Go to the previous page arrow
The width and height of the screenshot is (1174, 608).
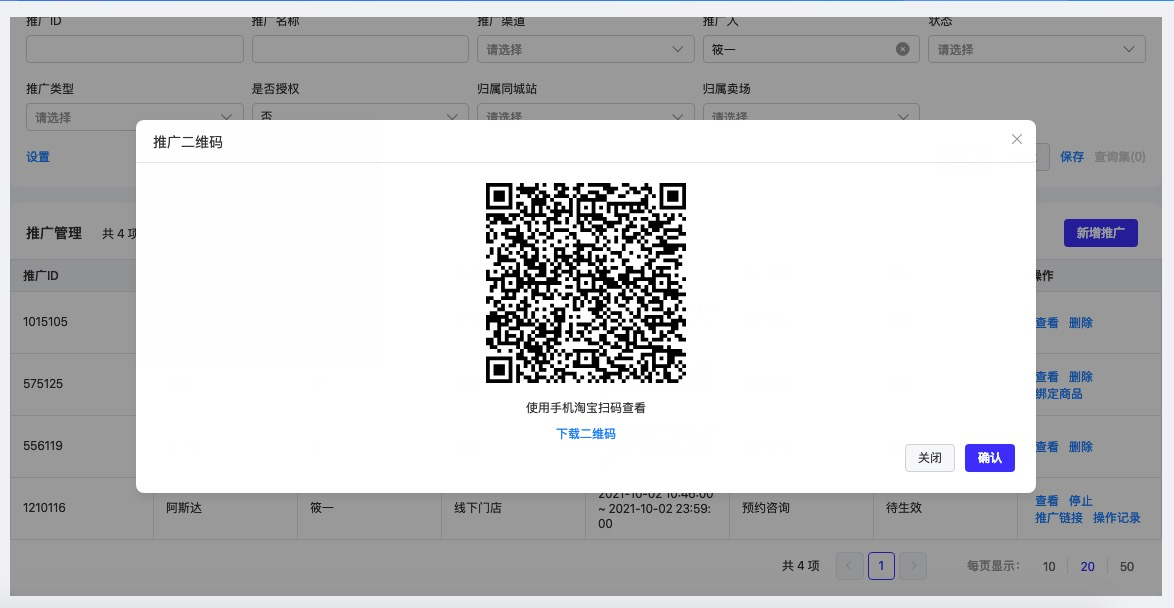click(849, 566)
